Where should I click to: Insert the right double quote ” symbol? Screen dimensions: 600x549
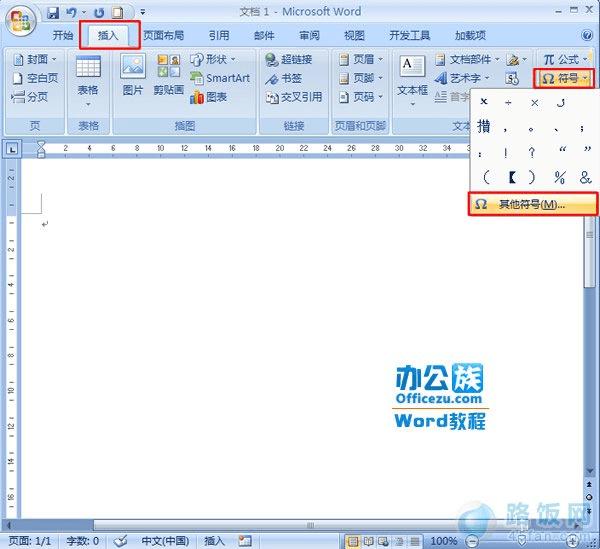(x=587, y=150)
